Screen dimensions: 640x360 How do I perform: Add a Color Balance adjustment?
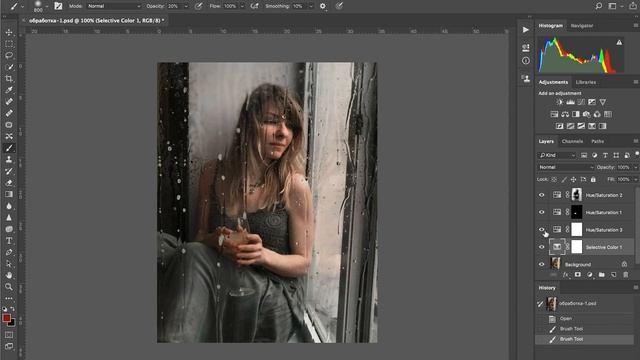click(x=565, y=114)
